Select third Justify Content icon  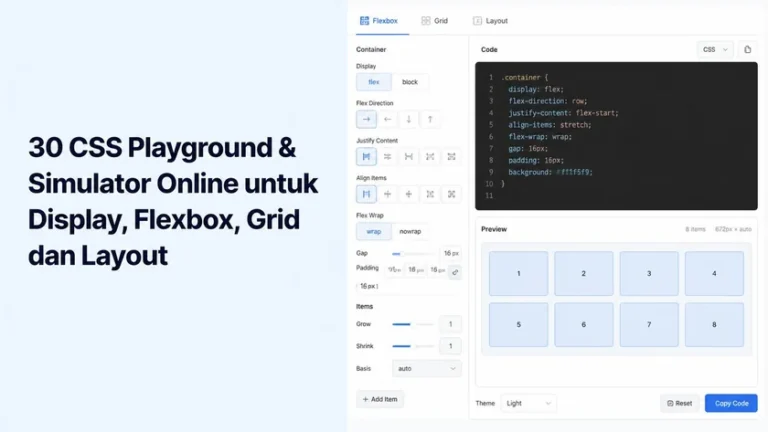pos(408,157)
